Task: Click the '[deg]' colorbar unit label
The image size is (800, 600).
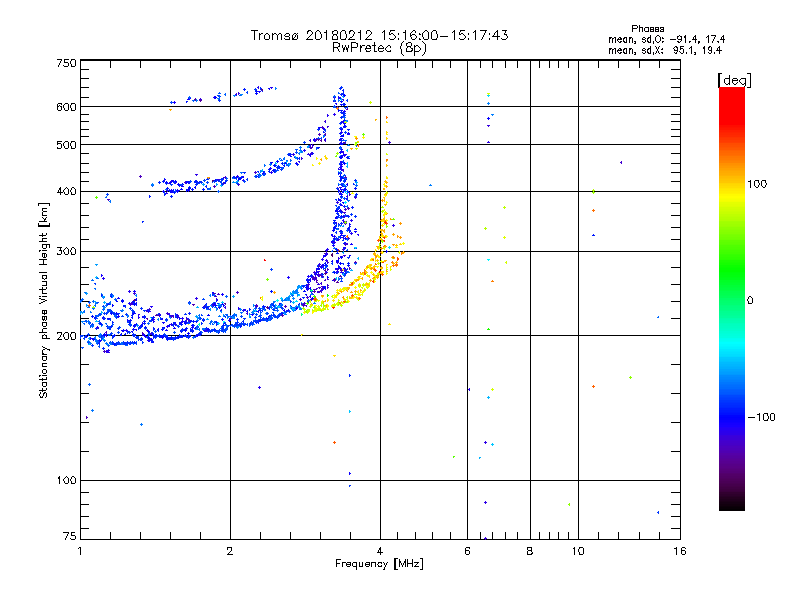Action: click(734, 80)
